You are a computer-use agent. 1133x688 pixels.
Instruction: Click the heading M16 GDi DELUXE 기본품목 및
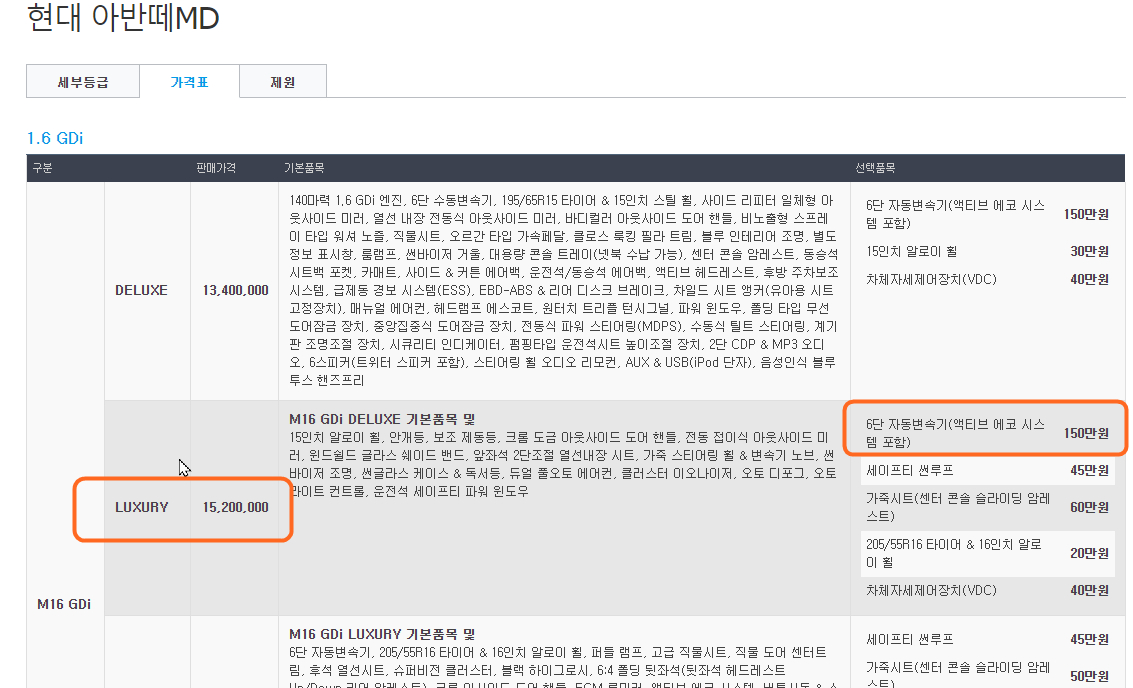(x=382, y=419)
